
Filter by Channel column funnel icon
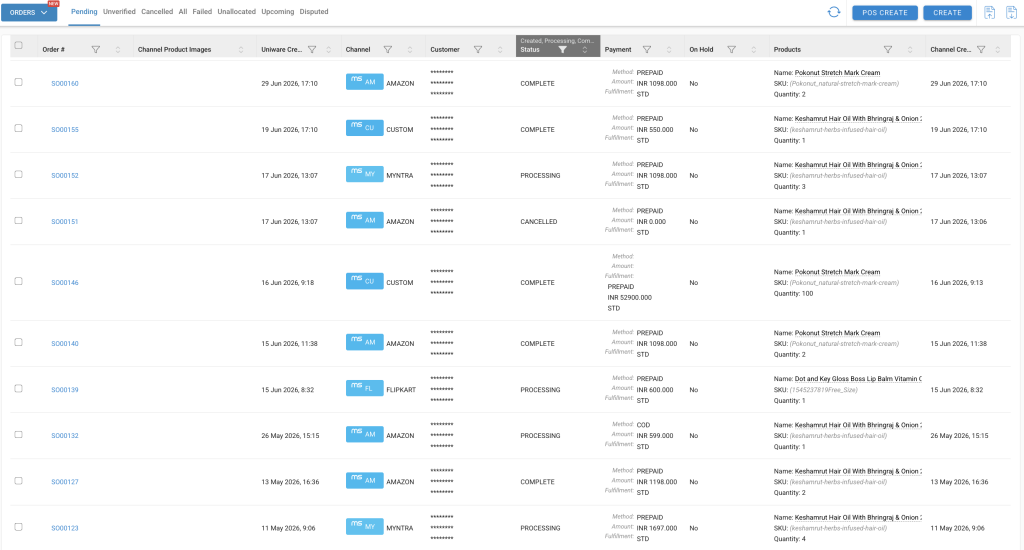click(x=387, y=50)
